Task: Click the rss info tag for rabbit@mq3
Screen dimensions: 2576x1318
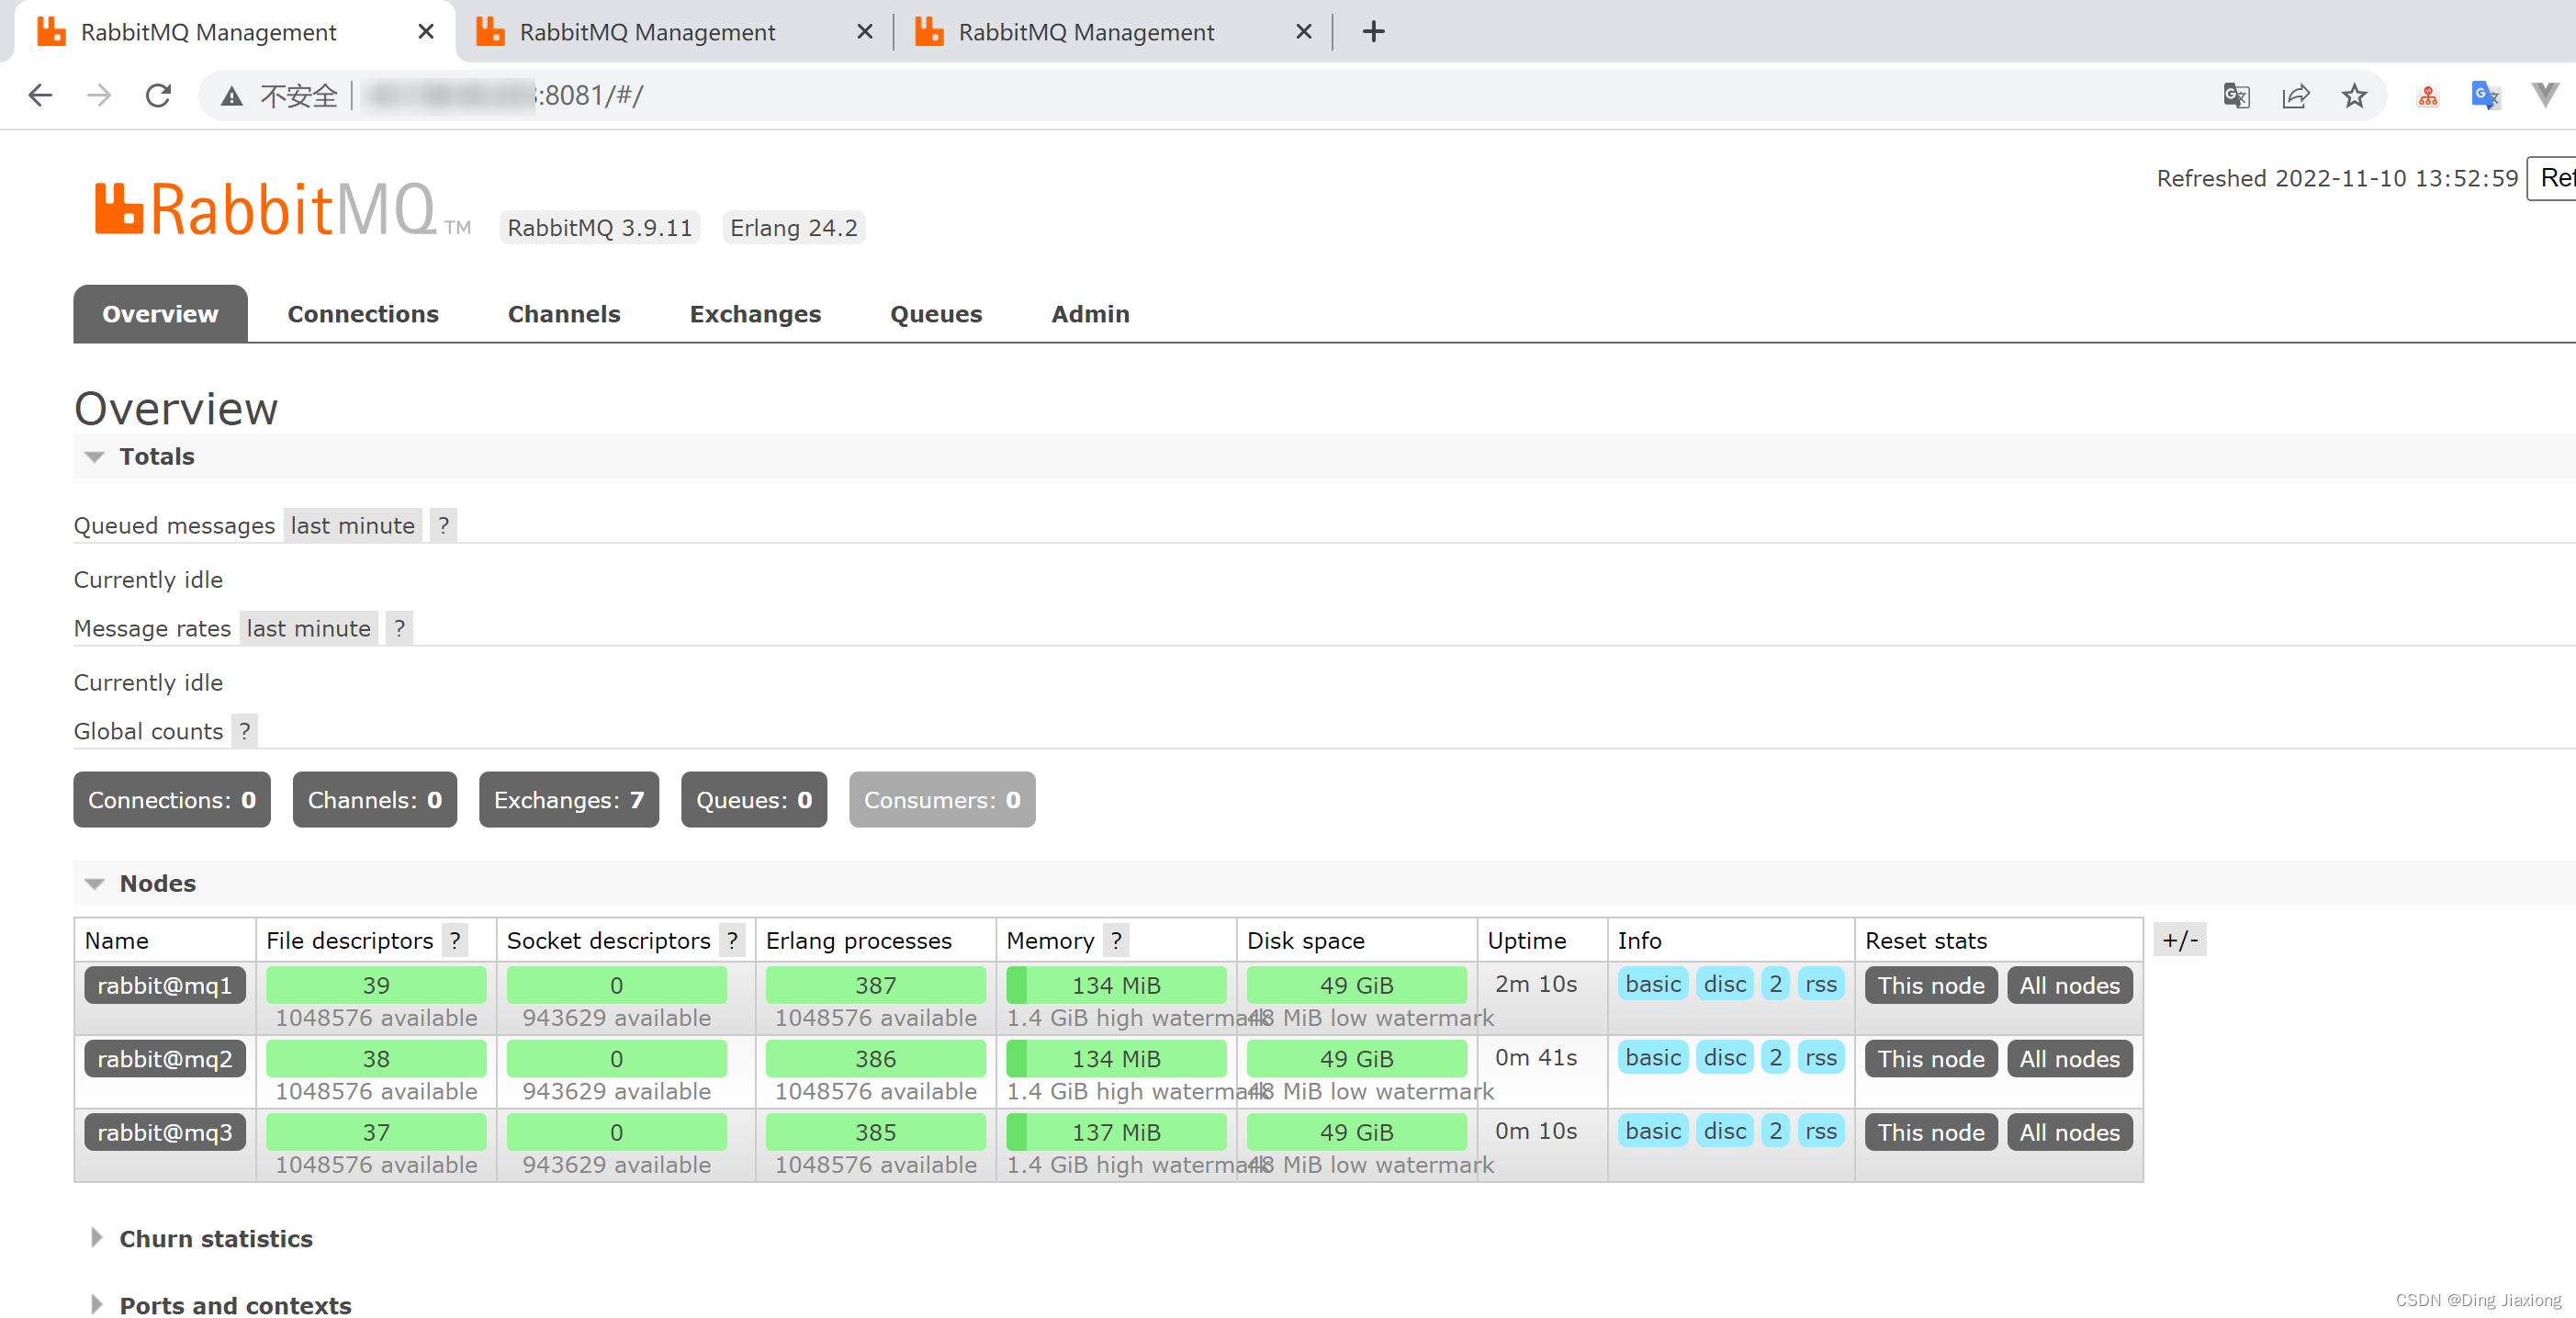Action: pyautogui.click(x=1821, y=1131)
